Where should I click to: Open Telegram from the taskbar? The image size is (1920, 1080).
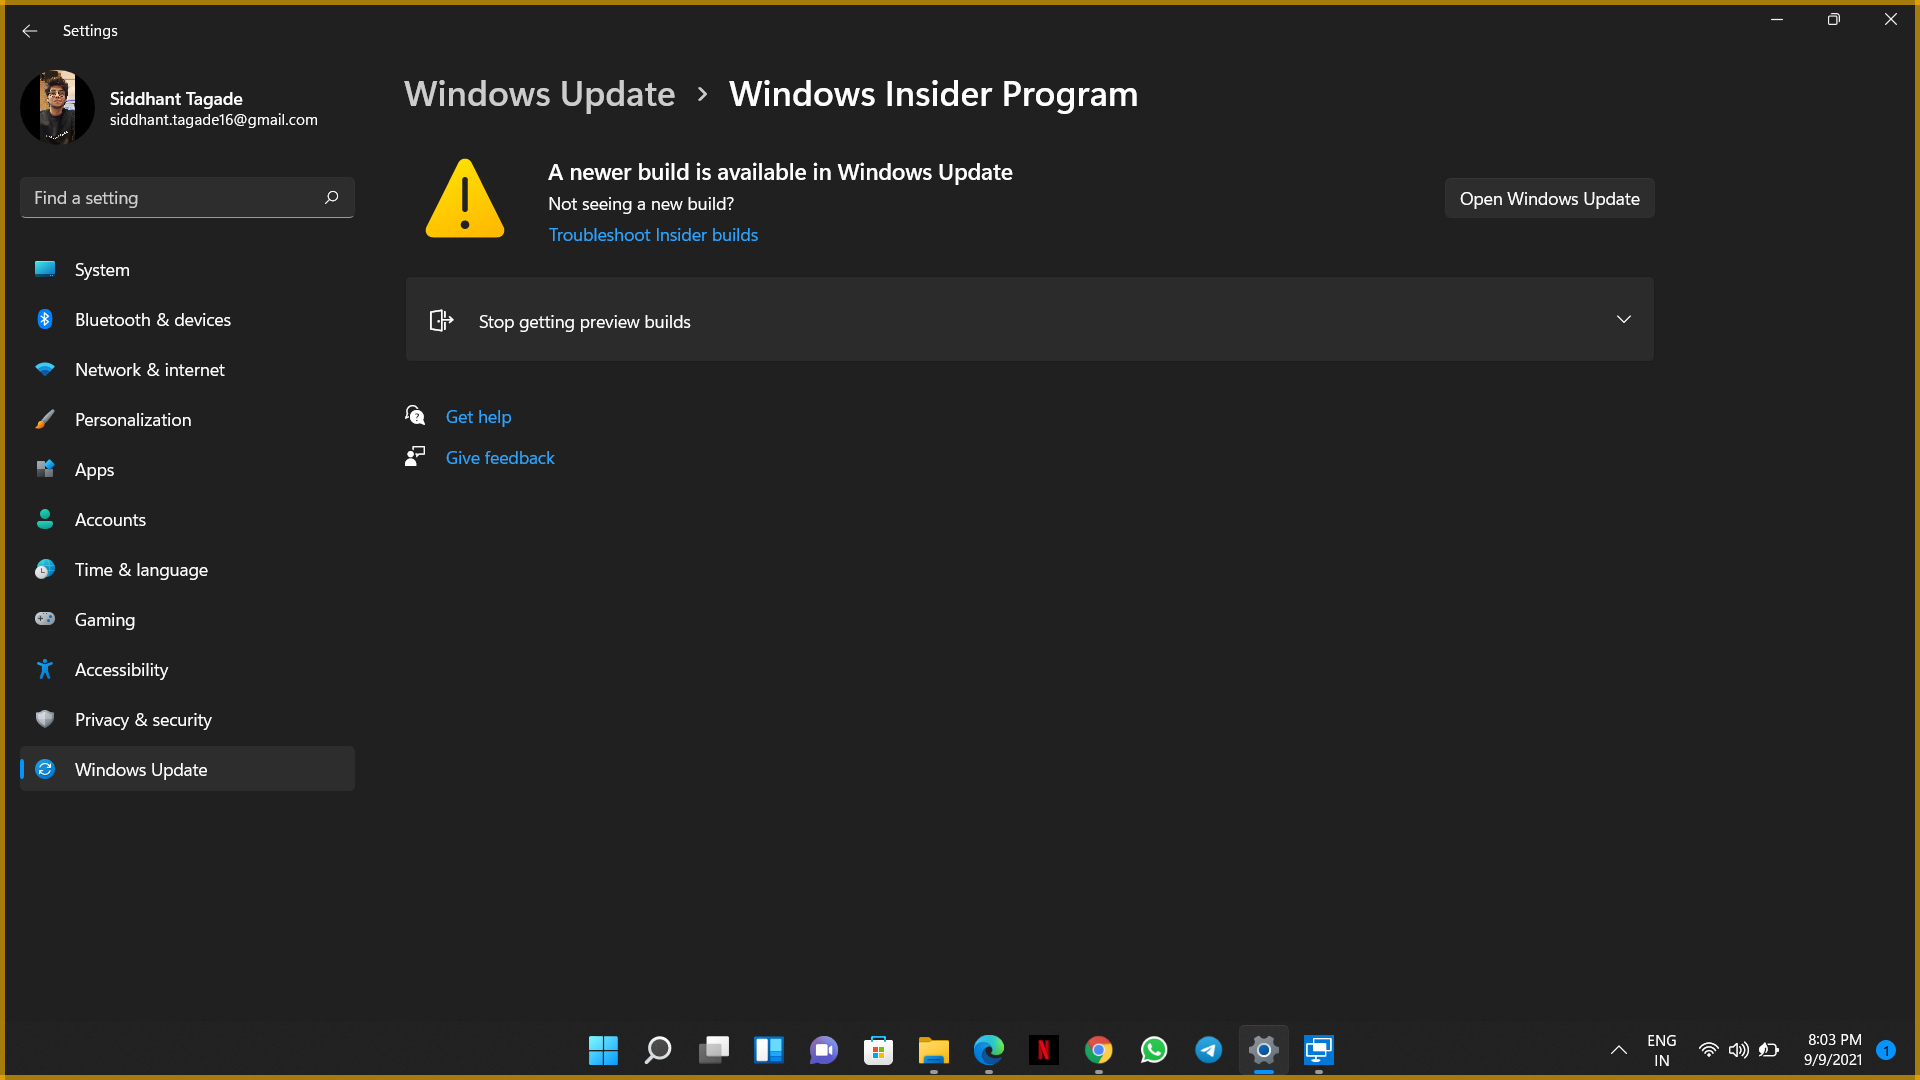pos(1208,1050)
